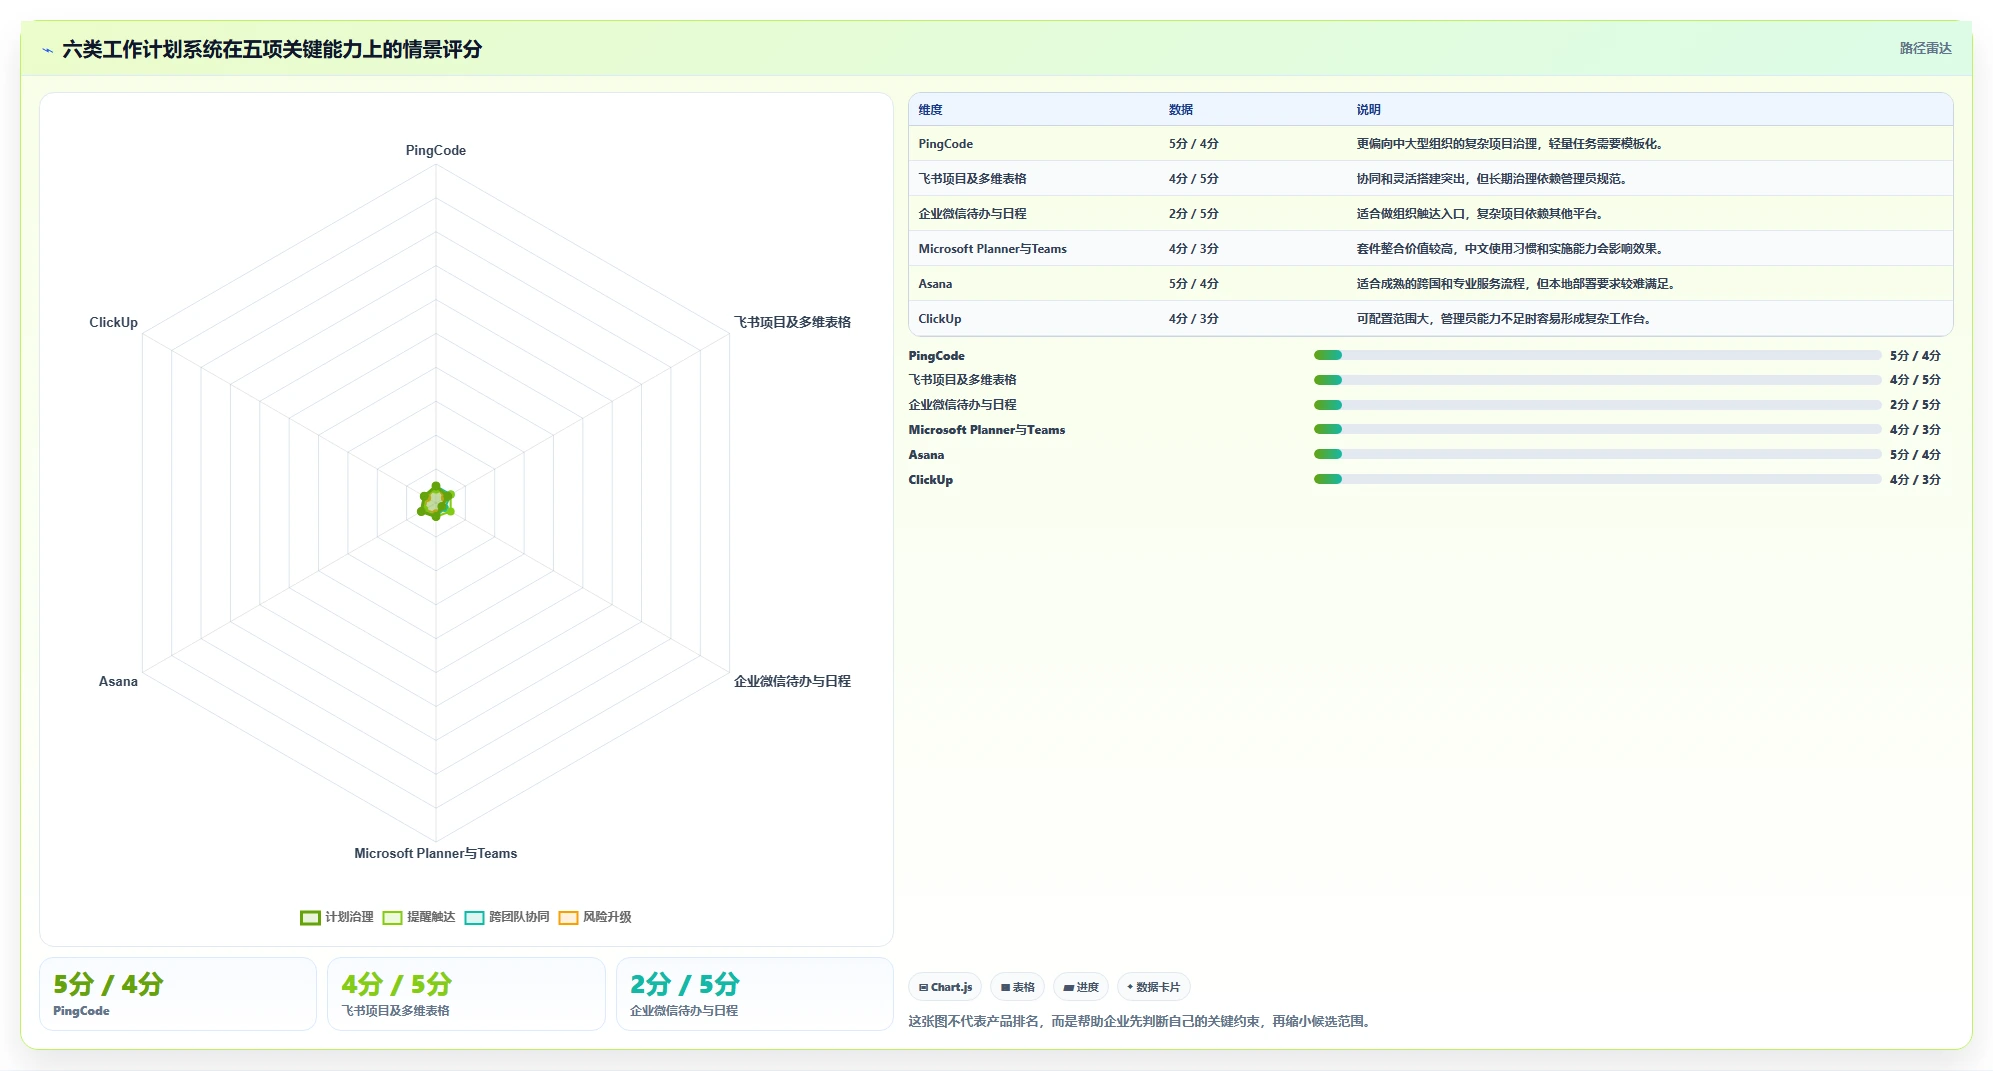Click the 表格 tag chip
The width and height of the screenshot is (1993, 1071).
(1018, 987)
